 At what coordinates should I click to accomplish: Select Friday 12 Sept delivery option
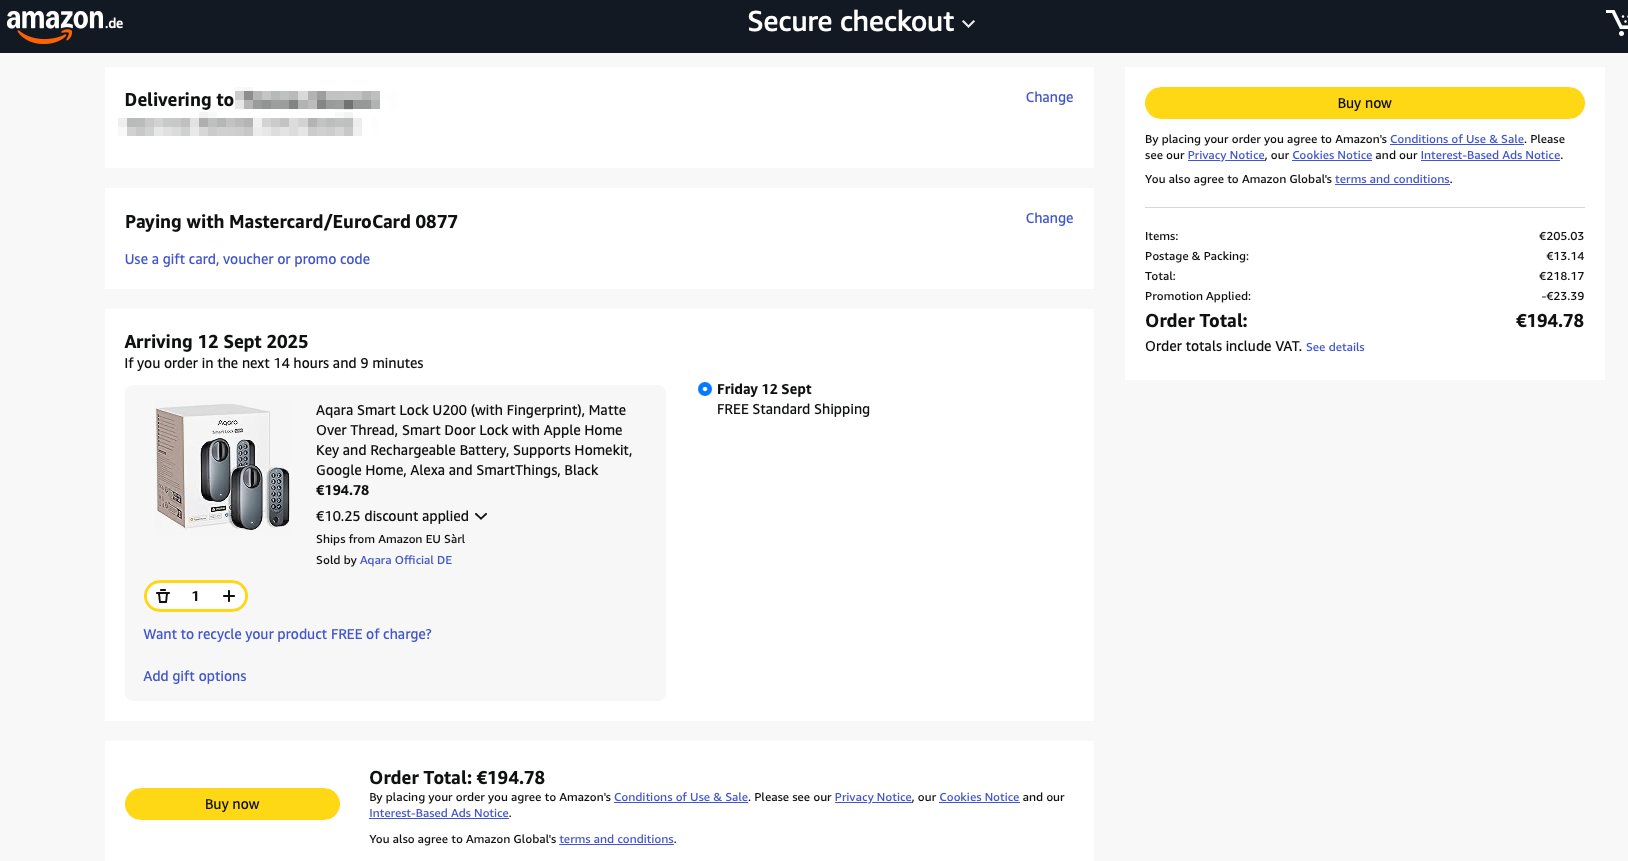coord(705,389)
